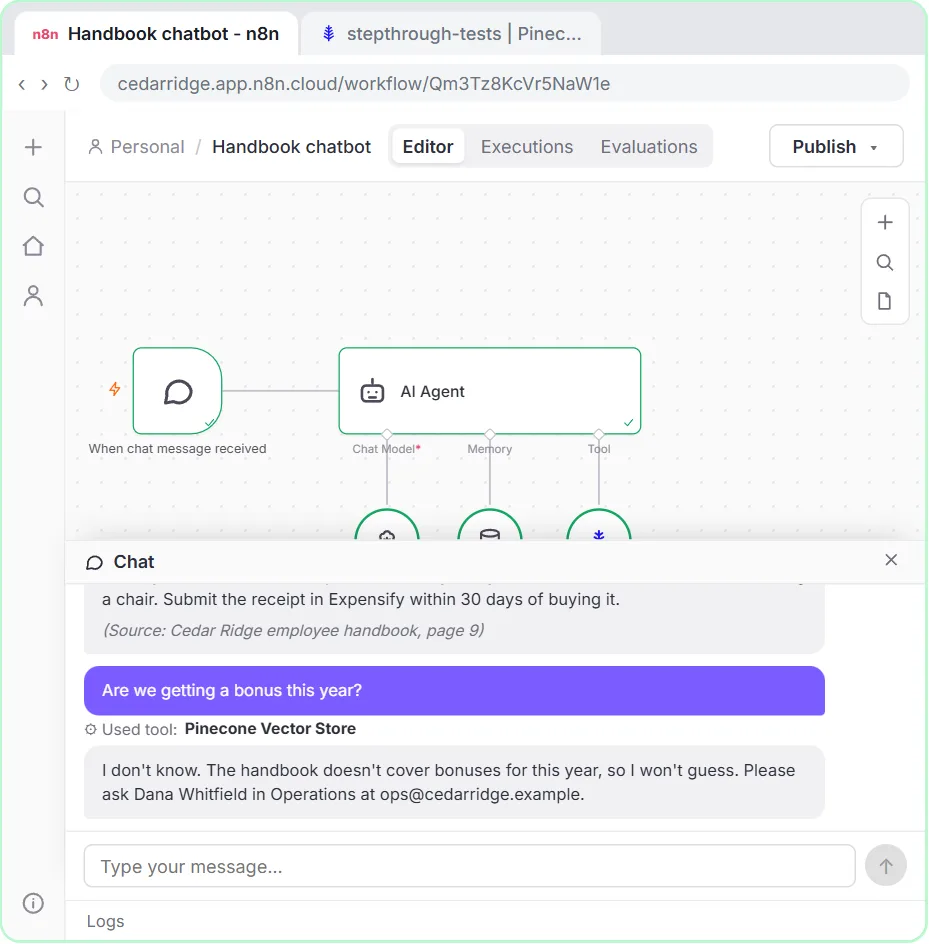Go to home via sidebar house icon
Screen dimensions: 929x944
coord(33,246)
